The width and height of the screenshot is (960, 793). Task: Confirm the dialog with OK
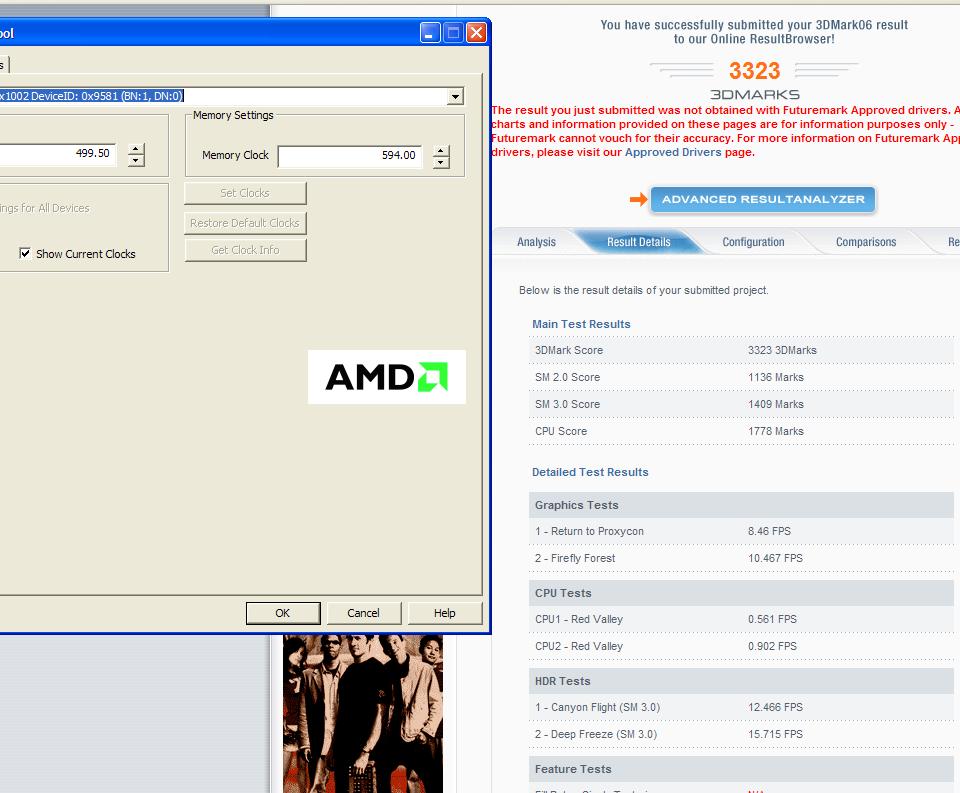(283, 613)
